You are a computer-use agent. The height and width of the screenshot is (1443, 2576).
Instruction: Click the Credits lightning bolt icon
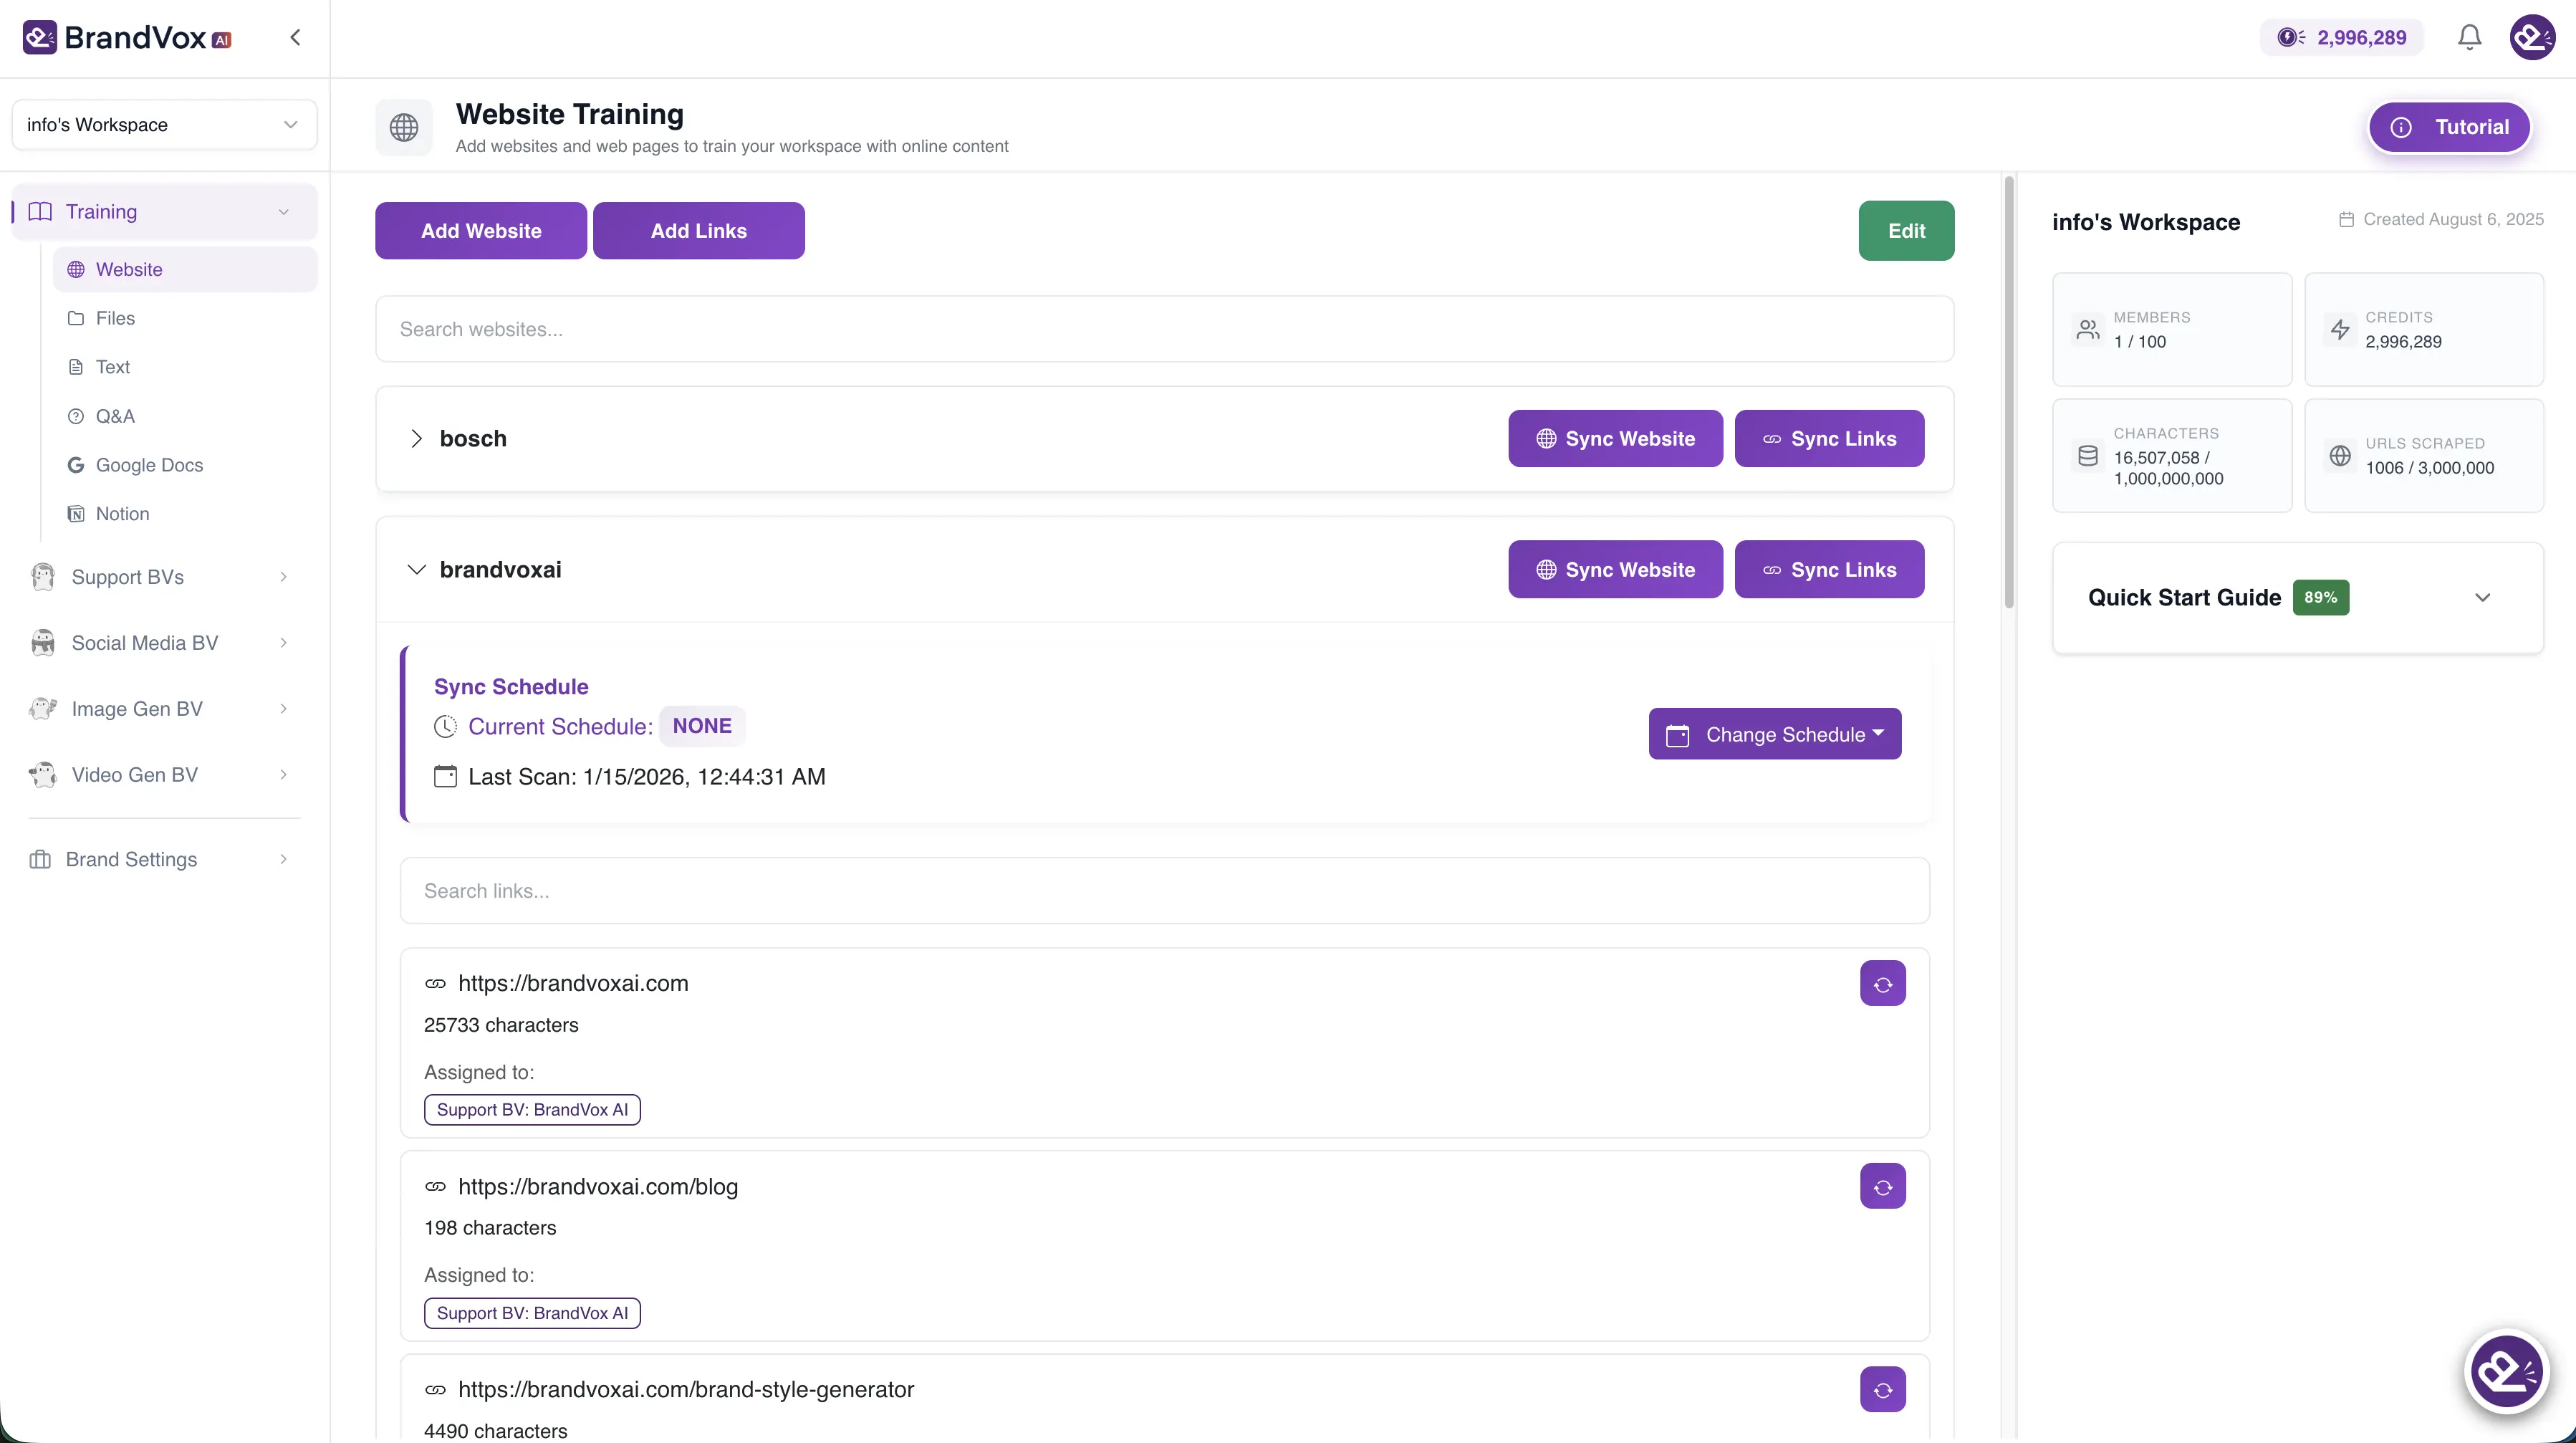point(2340,330)
